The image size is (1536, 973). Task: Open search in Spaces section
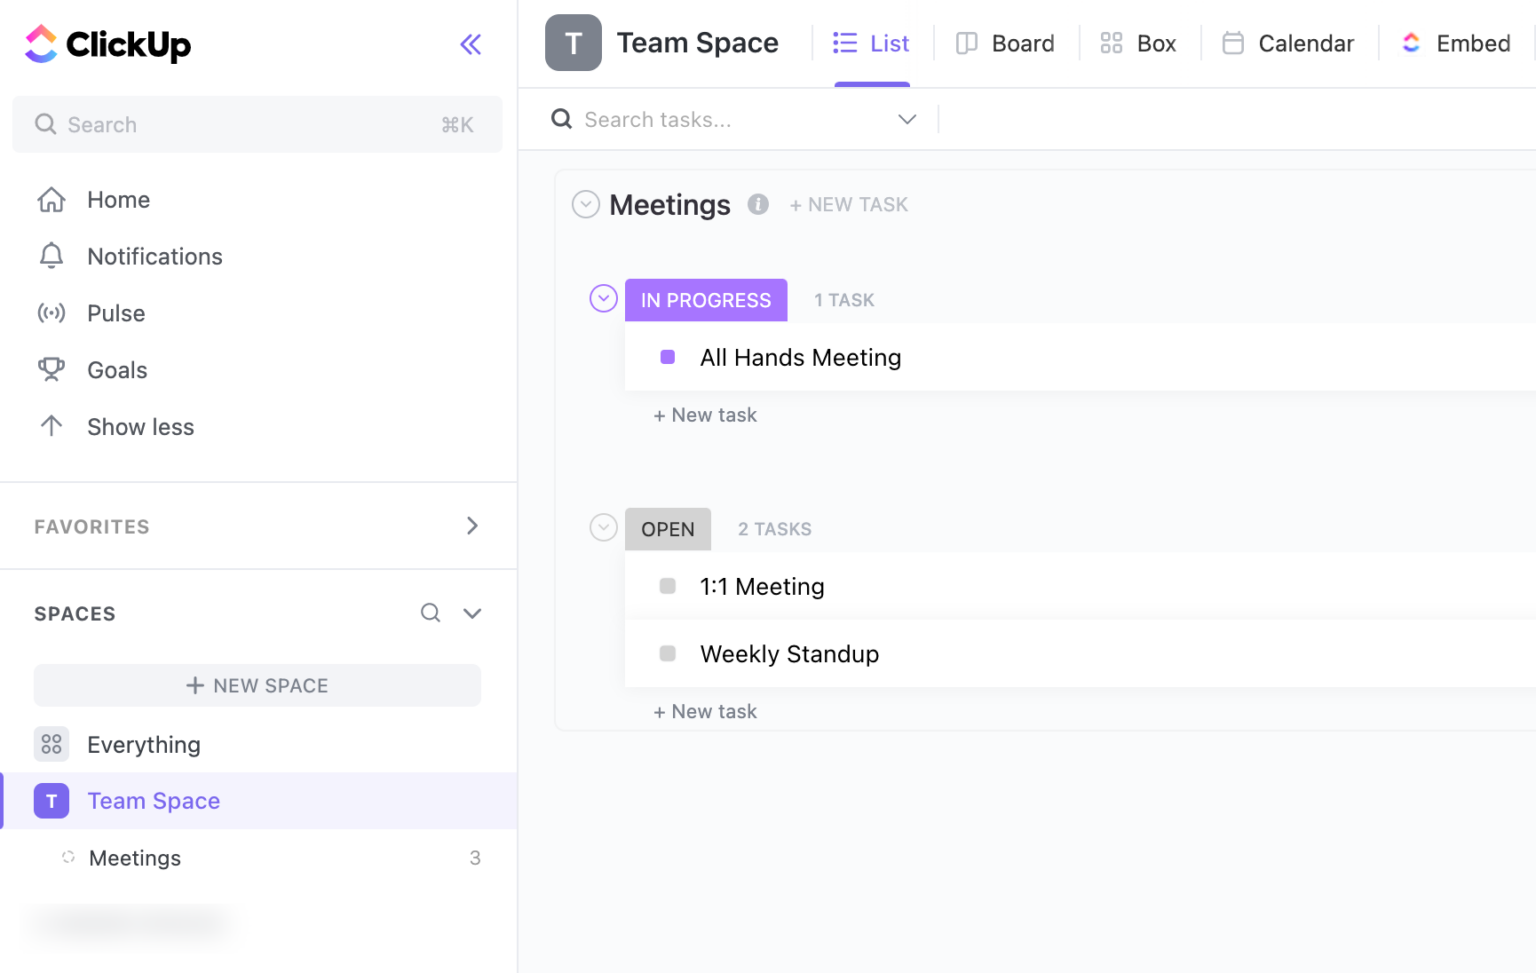[430, 613]
